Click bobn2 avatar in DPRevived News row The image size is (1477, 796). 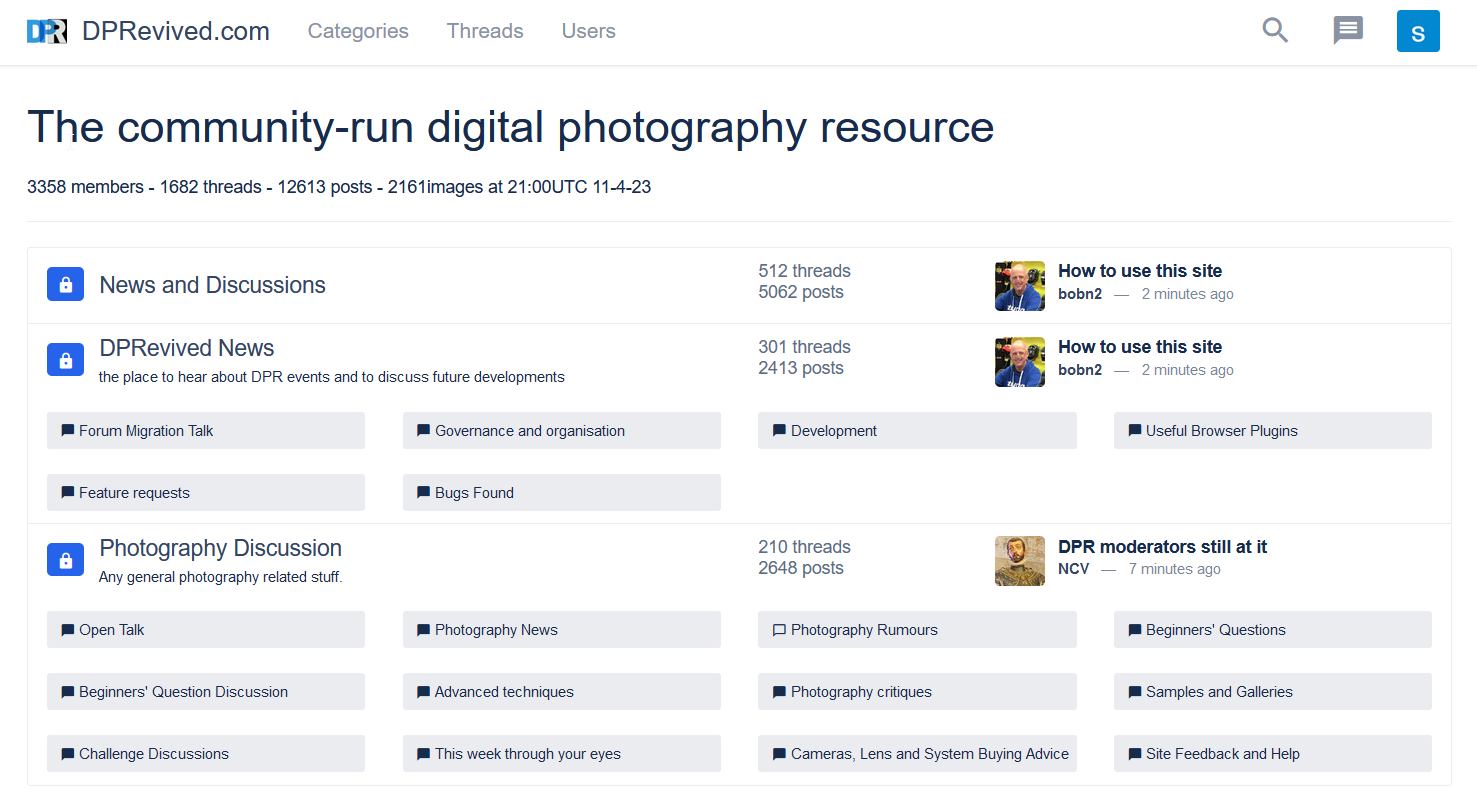[1020, 362]
